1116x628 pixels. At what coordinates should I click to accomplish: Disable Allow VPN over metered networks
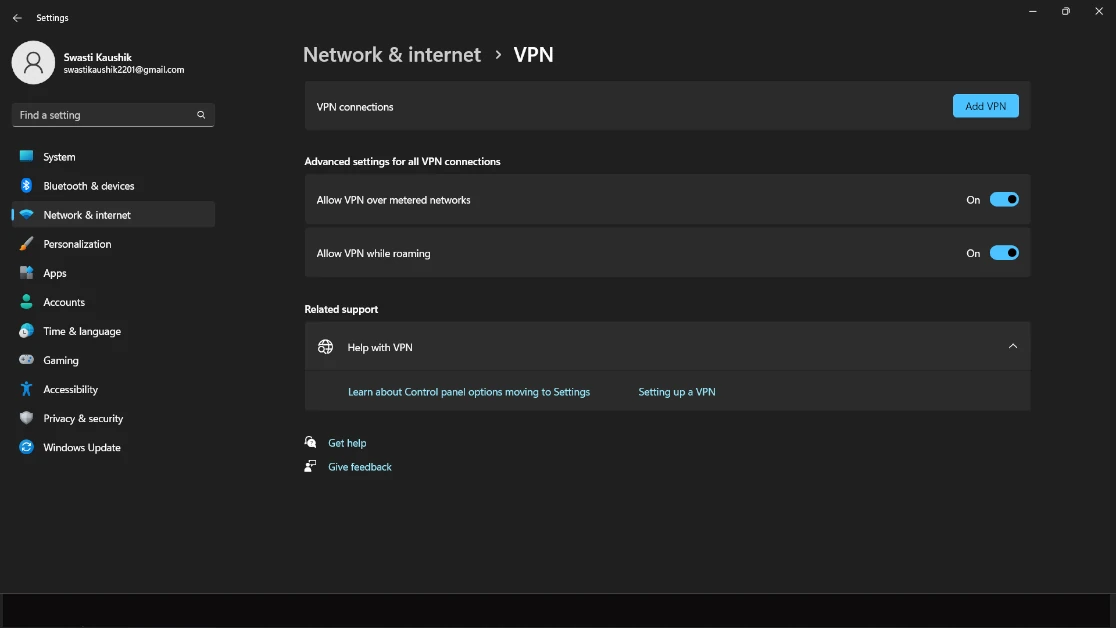pos(1004,200)
